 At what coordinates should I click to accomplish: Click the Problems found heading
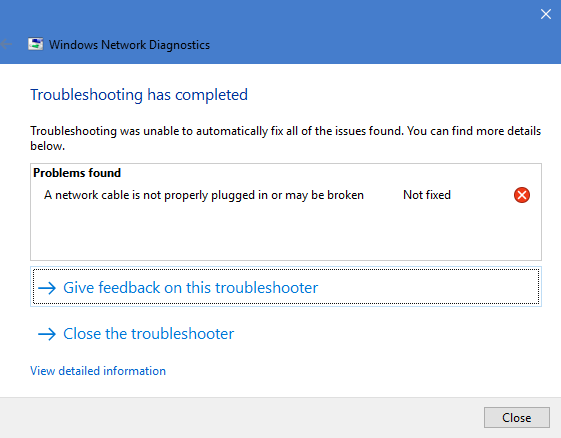[77, 173]
